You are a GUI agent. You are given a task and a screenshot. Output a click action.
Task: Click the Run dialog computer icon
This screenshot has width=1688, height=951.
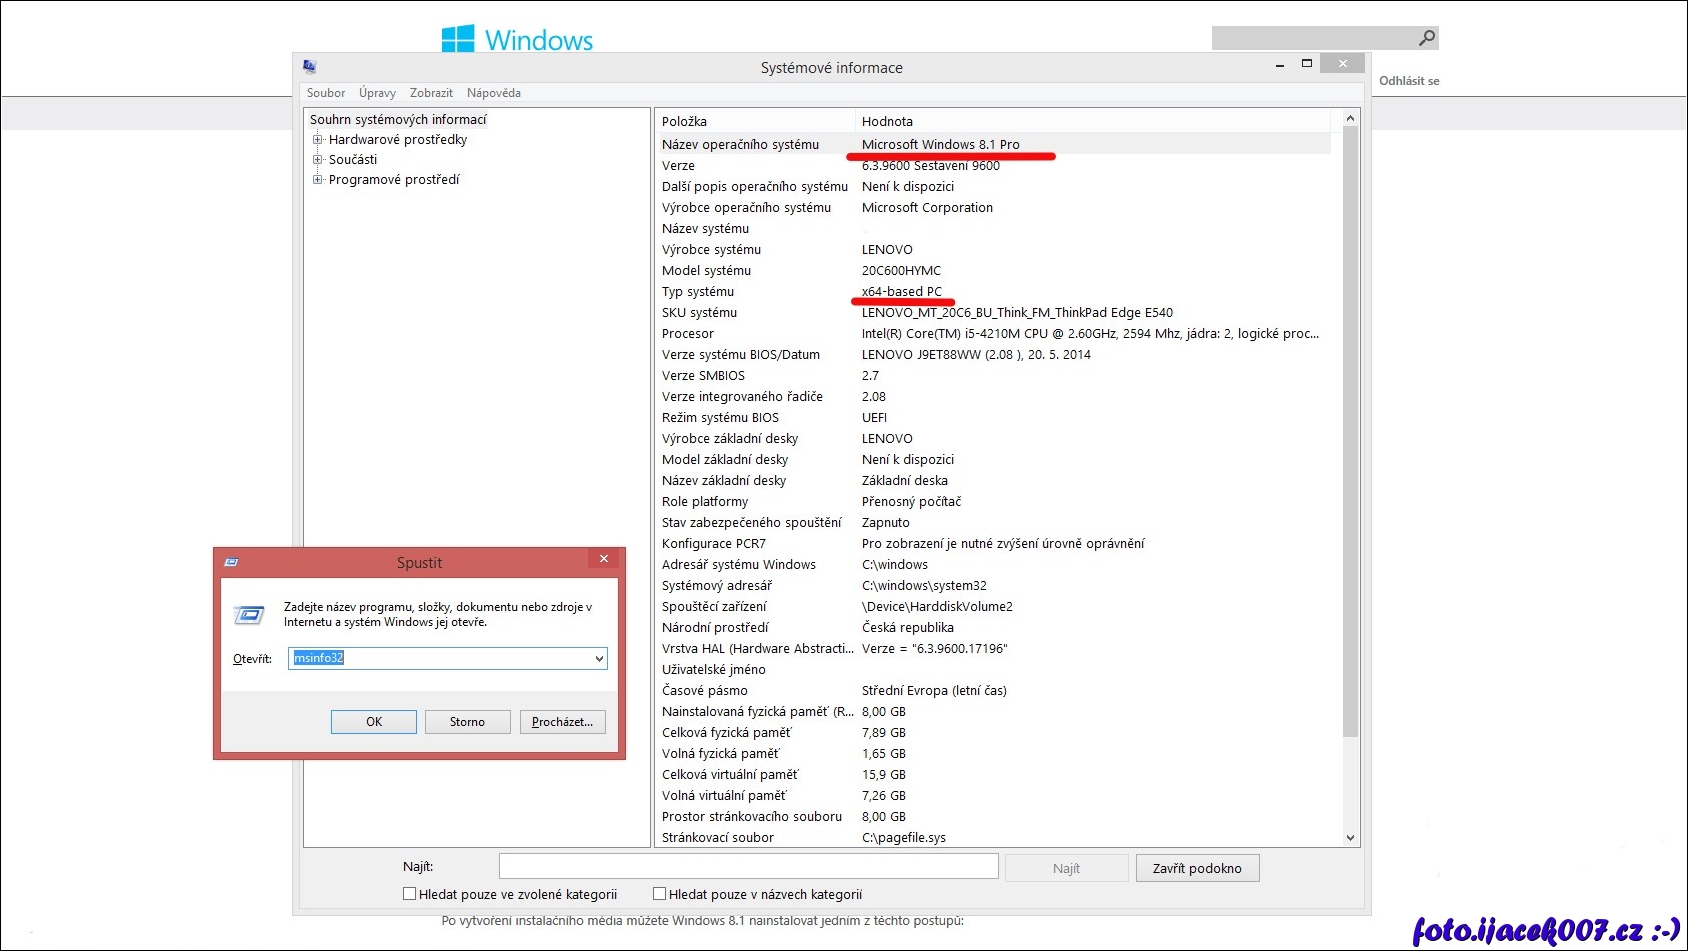pos(249,615)
